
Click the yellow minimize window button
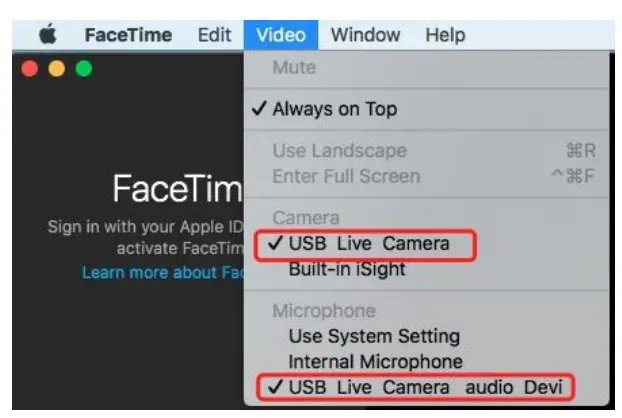pyautogui.click(x=56, y=69)
